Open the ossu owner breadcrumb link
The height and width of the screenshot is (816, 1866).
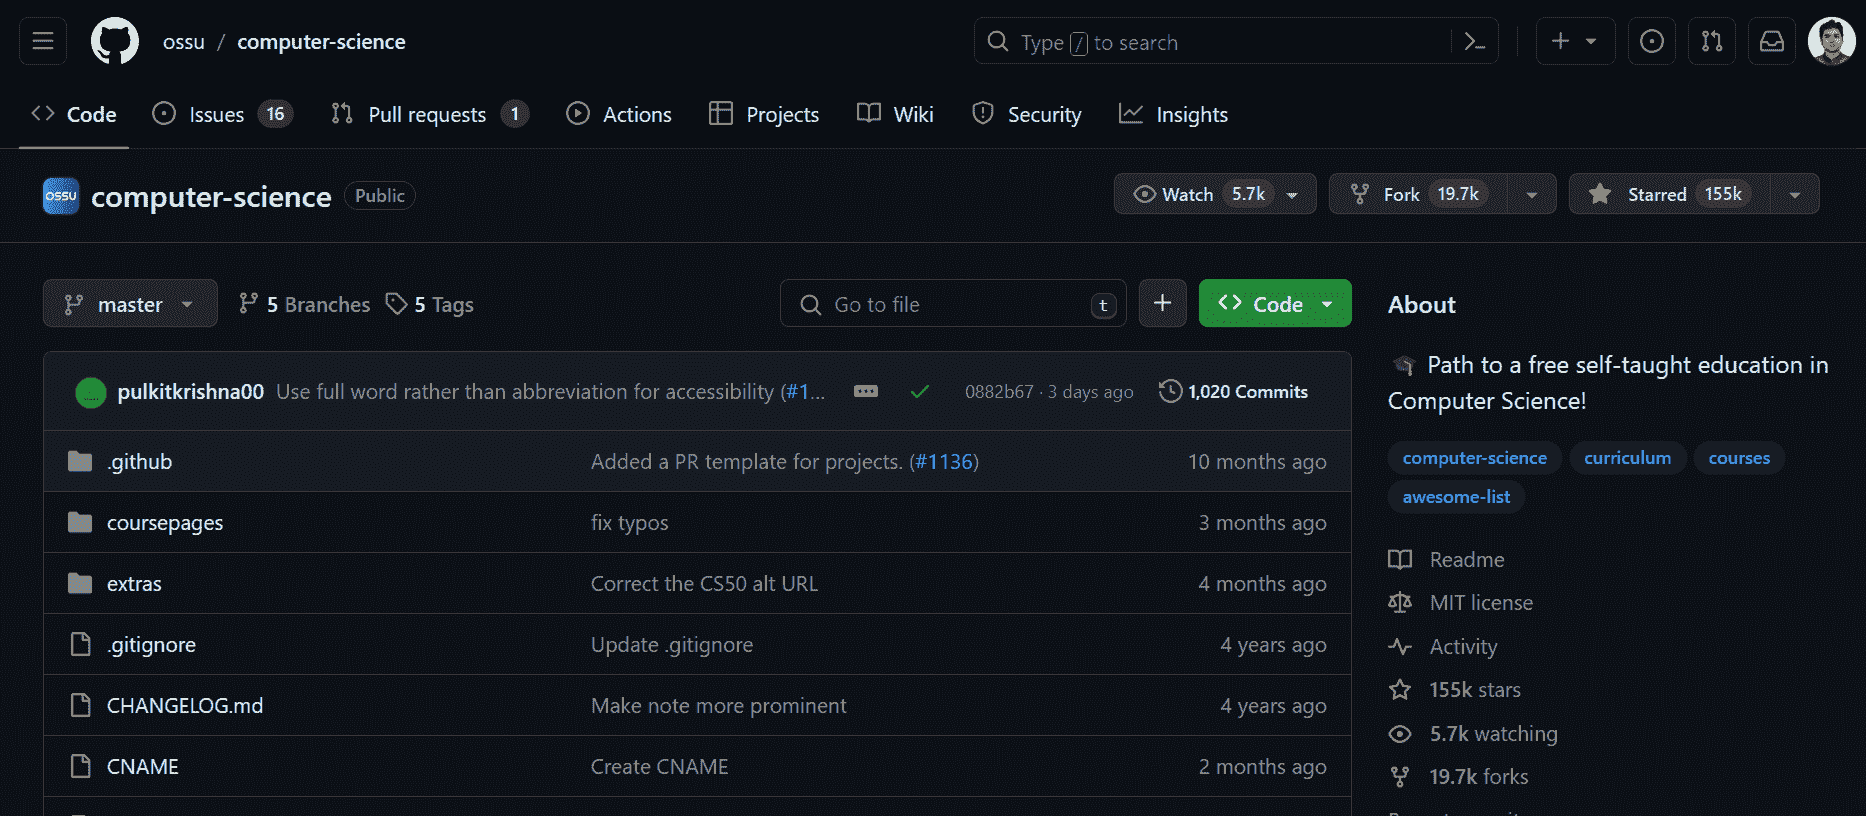coord(184,42)
